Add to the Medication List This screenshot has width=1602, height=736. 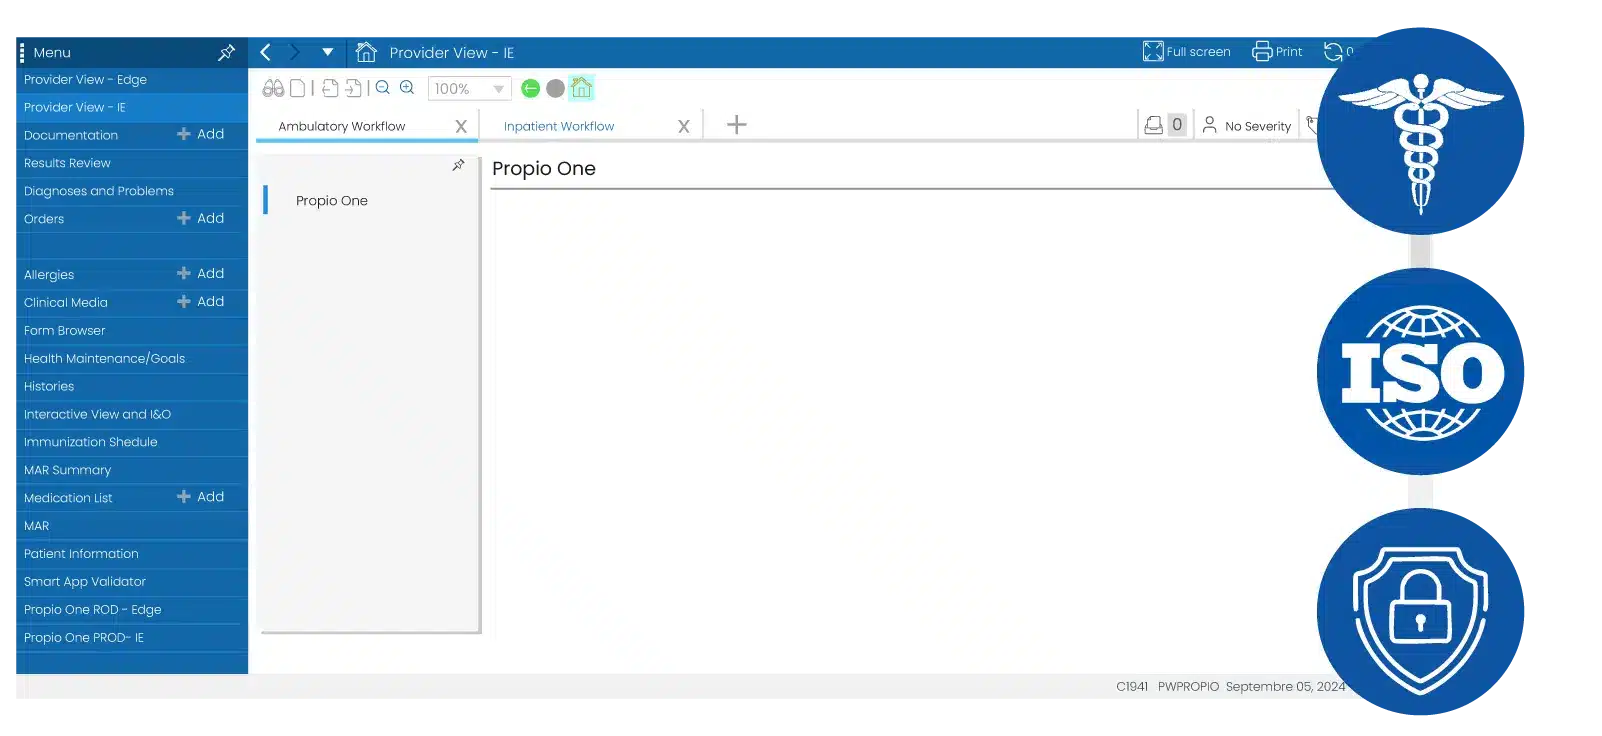[201, 497]
